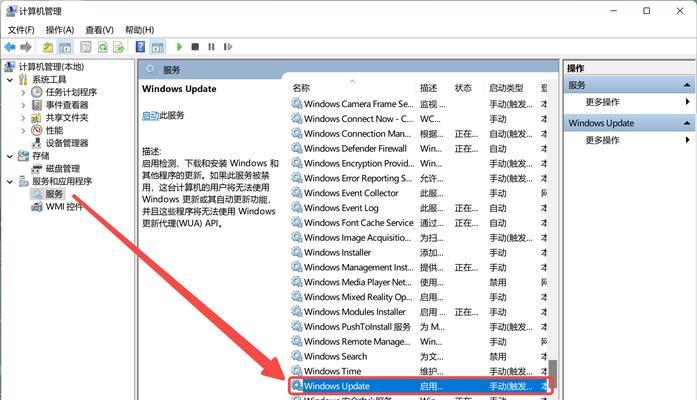Open 设备管理器 in the tree
The height and width of the screenshot is (400, 697).
pyautogui.click(x=67, y=143)
